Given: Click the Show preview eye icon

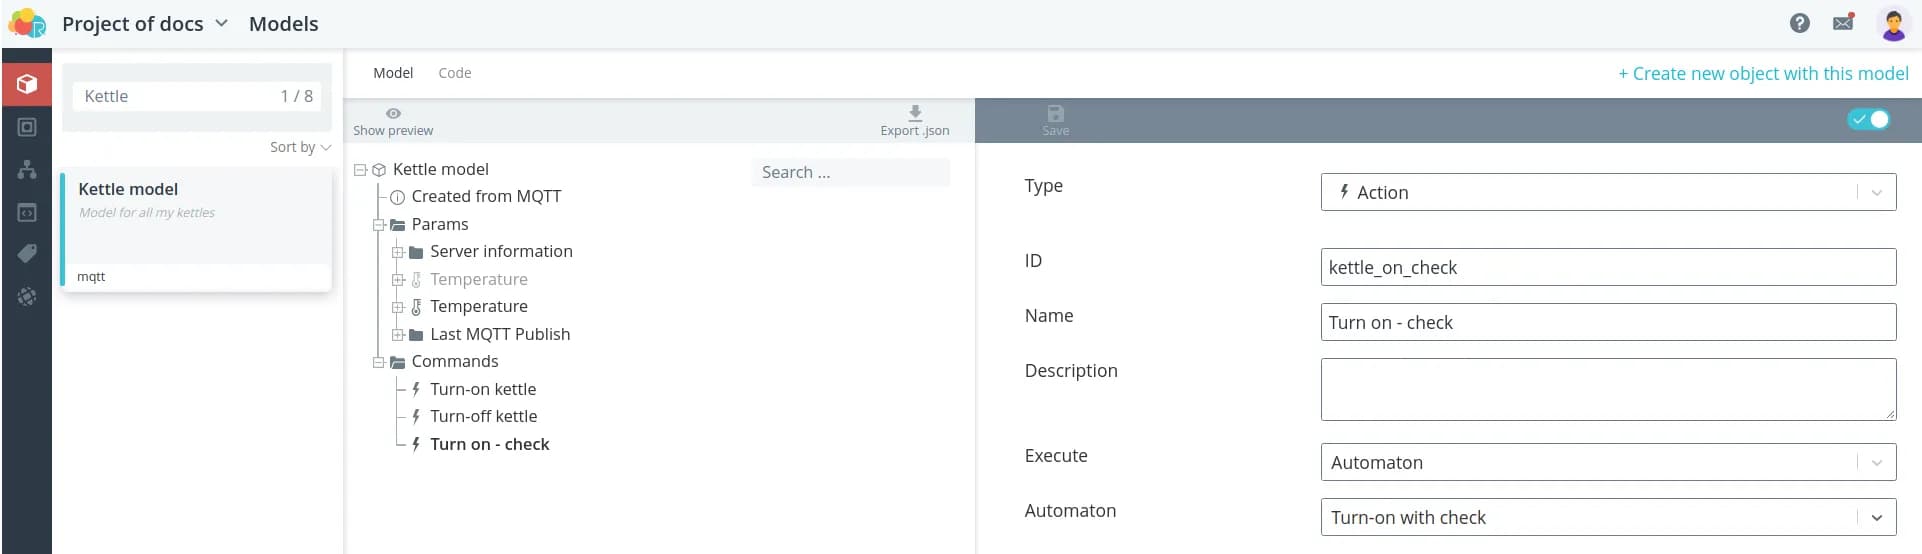Looking at the screenshot, I should [393, 114].
